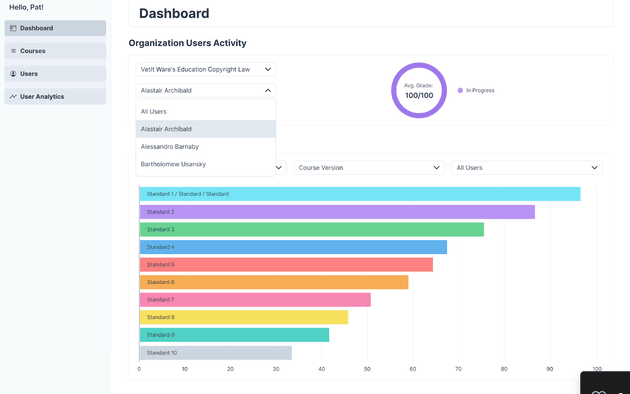Click the Dashboard icon in sidebar
Image resolution: width=630 pixels, height=394 pixels.
click(x=13, y=28)
